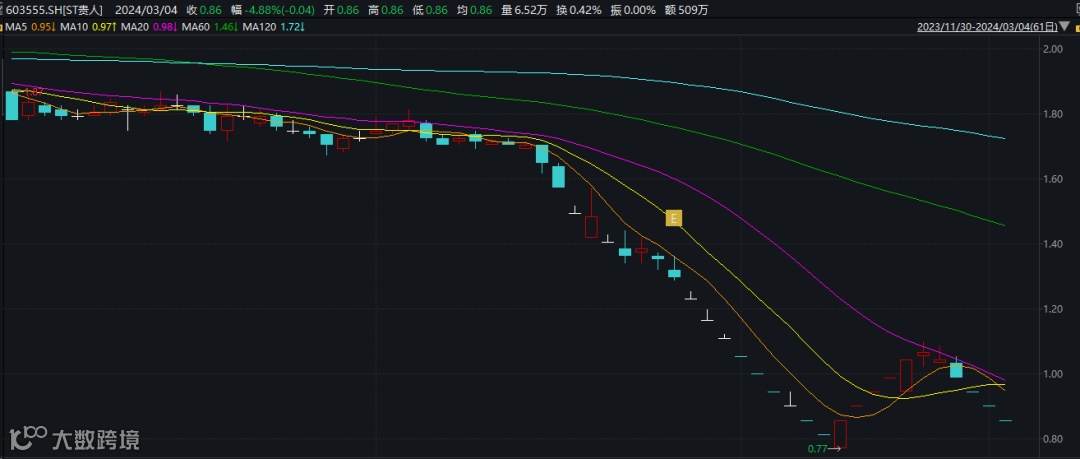Click the 0.80 price axis label
Image resolution: width=1080 pixels, height=459 pixels.
tap(1052, 438)
